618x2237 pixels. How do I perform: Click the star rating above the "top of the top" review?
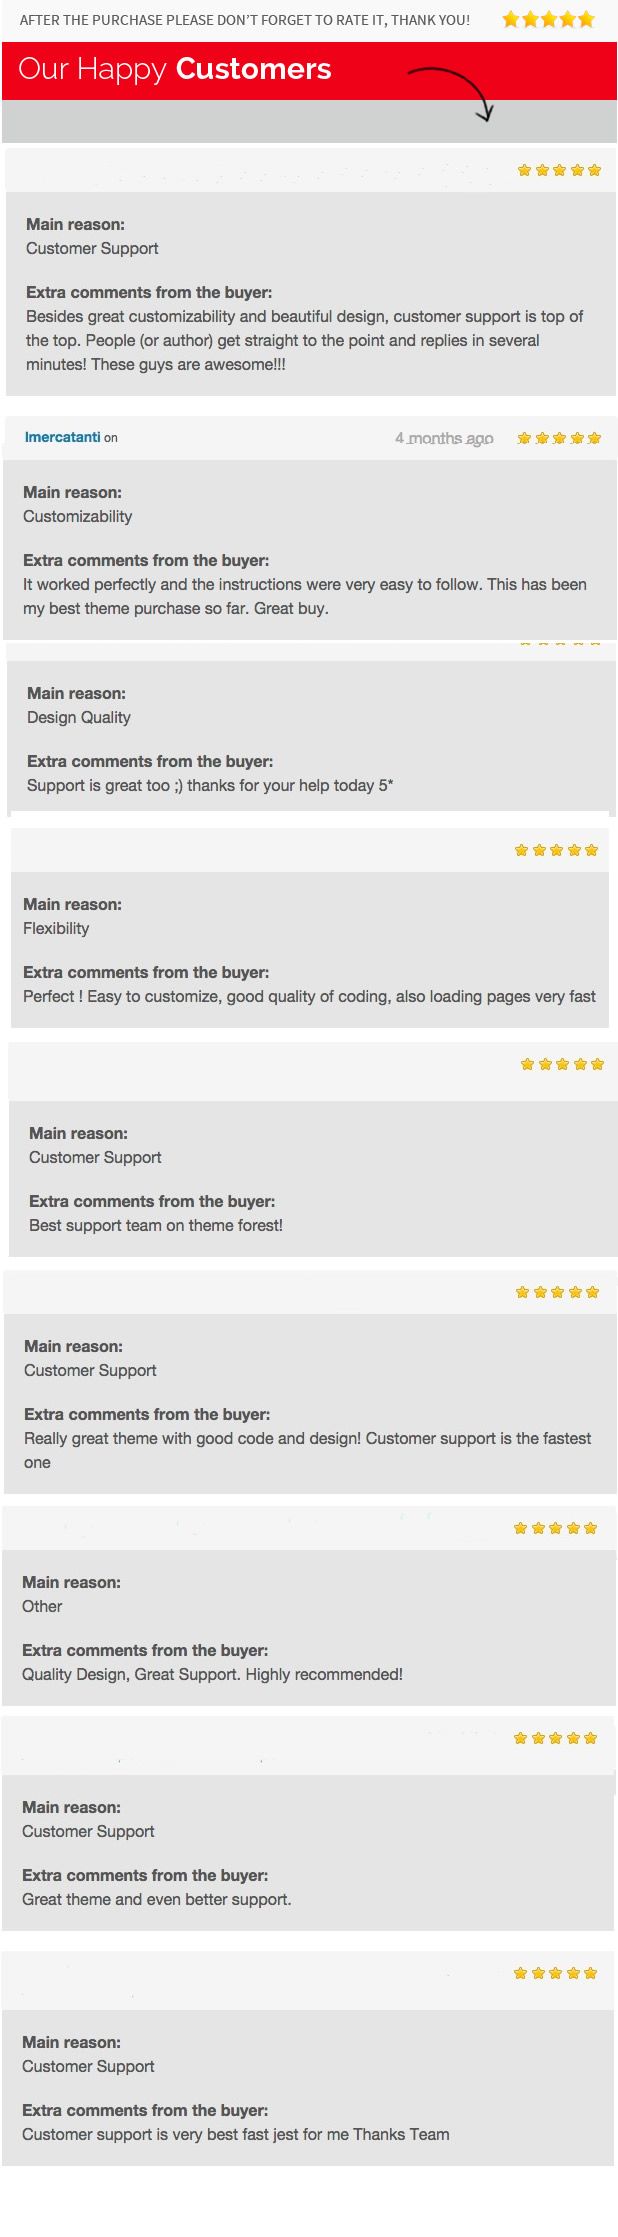[559, 170]
